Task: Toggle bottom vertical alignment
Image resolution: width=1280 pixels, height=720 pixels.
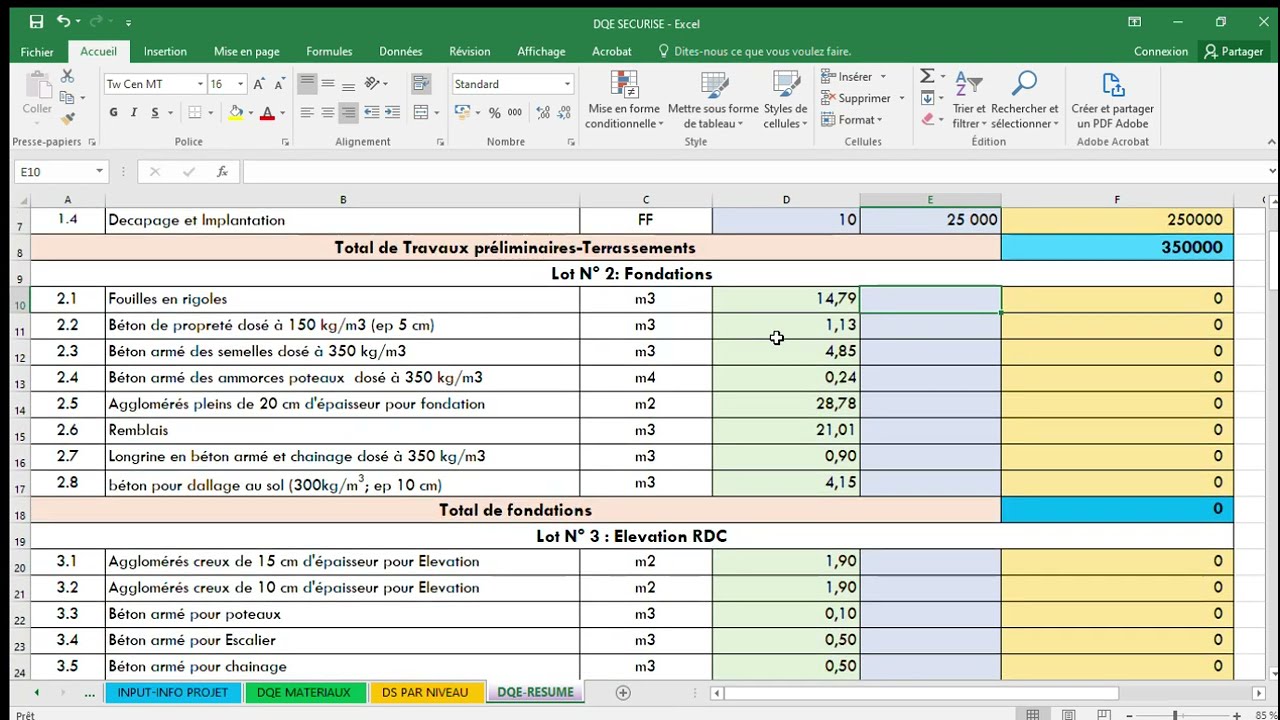Action: pos(347,84)
